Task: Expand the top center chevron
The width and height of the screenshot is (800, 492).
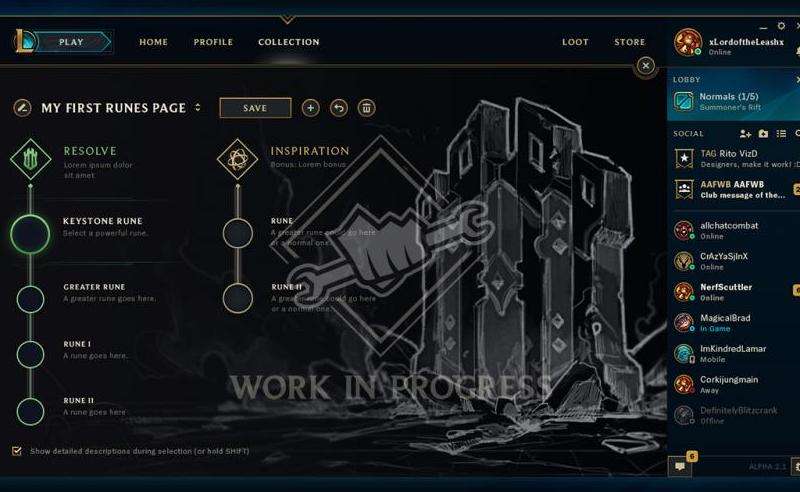Action: pos(287,20)
